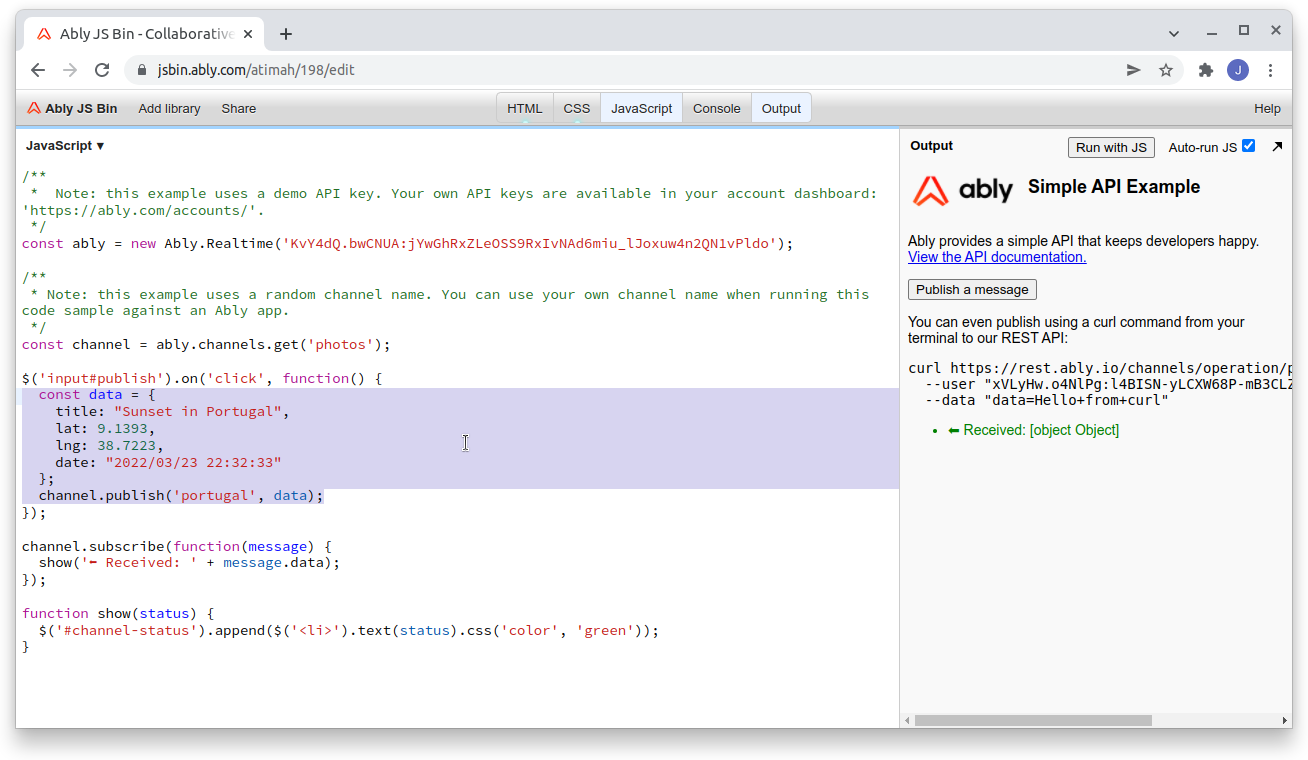Click the output scrollbar right arrow
The height and width of the screenshot is (760, 1308).
click(x=1285, y=720)
